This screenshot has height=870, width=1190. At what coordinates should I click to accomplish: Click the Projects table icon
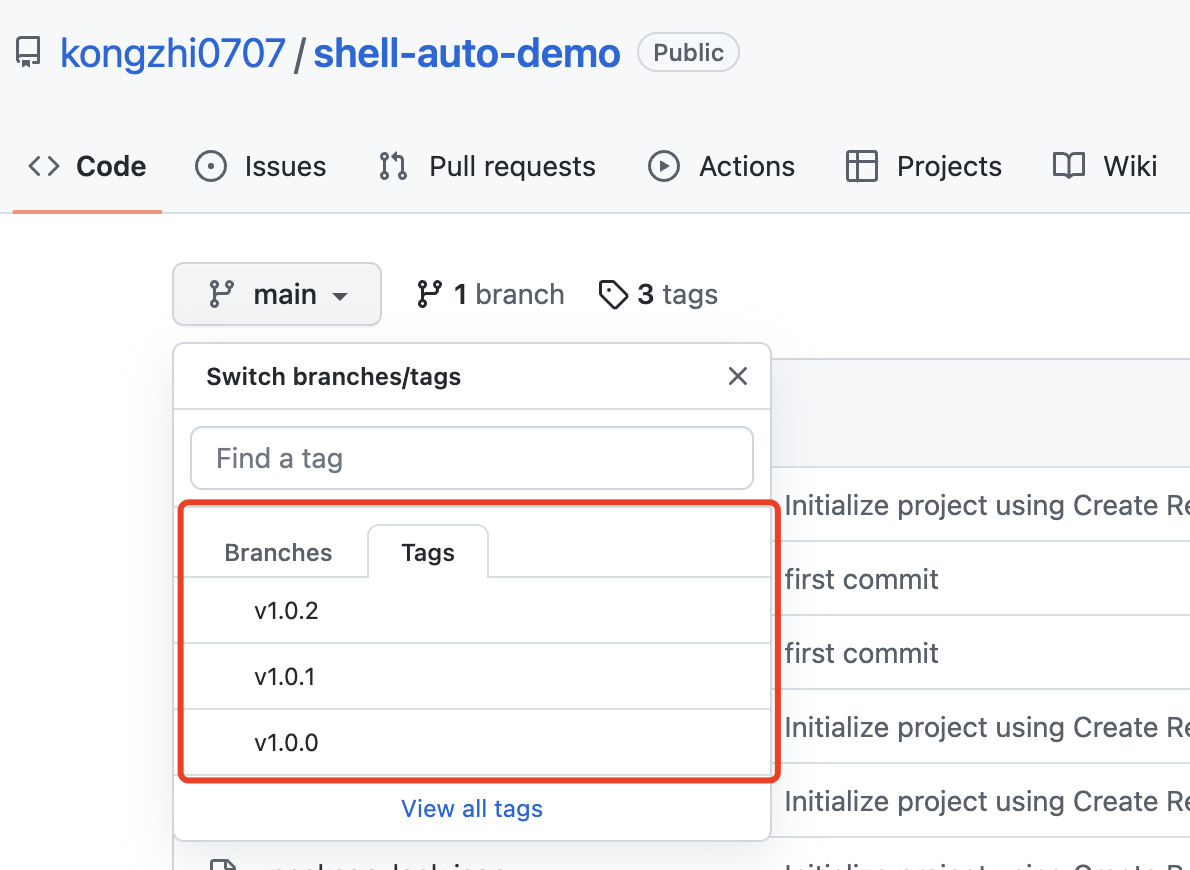[x=861, y=166]
